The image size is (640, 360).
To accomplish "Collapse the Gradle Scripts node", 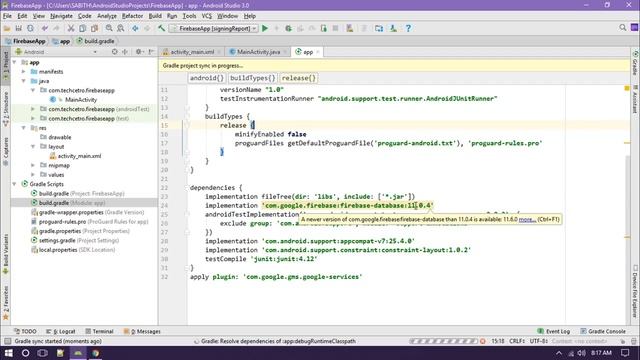I will click(15, 184).
